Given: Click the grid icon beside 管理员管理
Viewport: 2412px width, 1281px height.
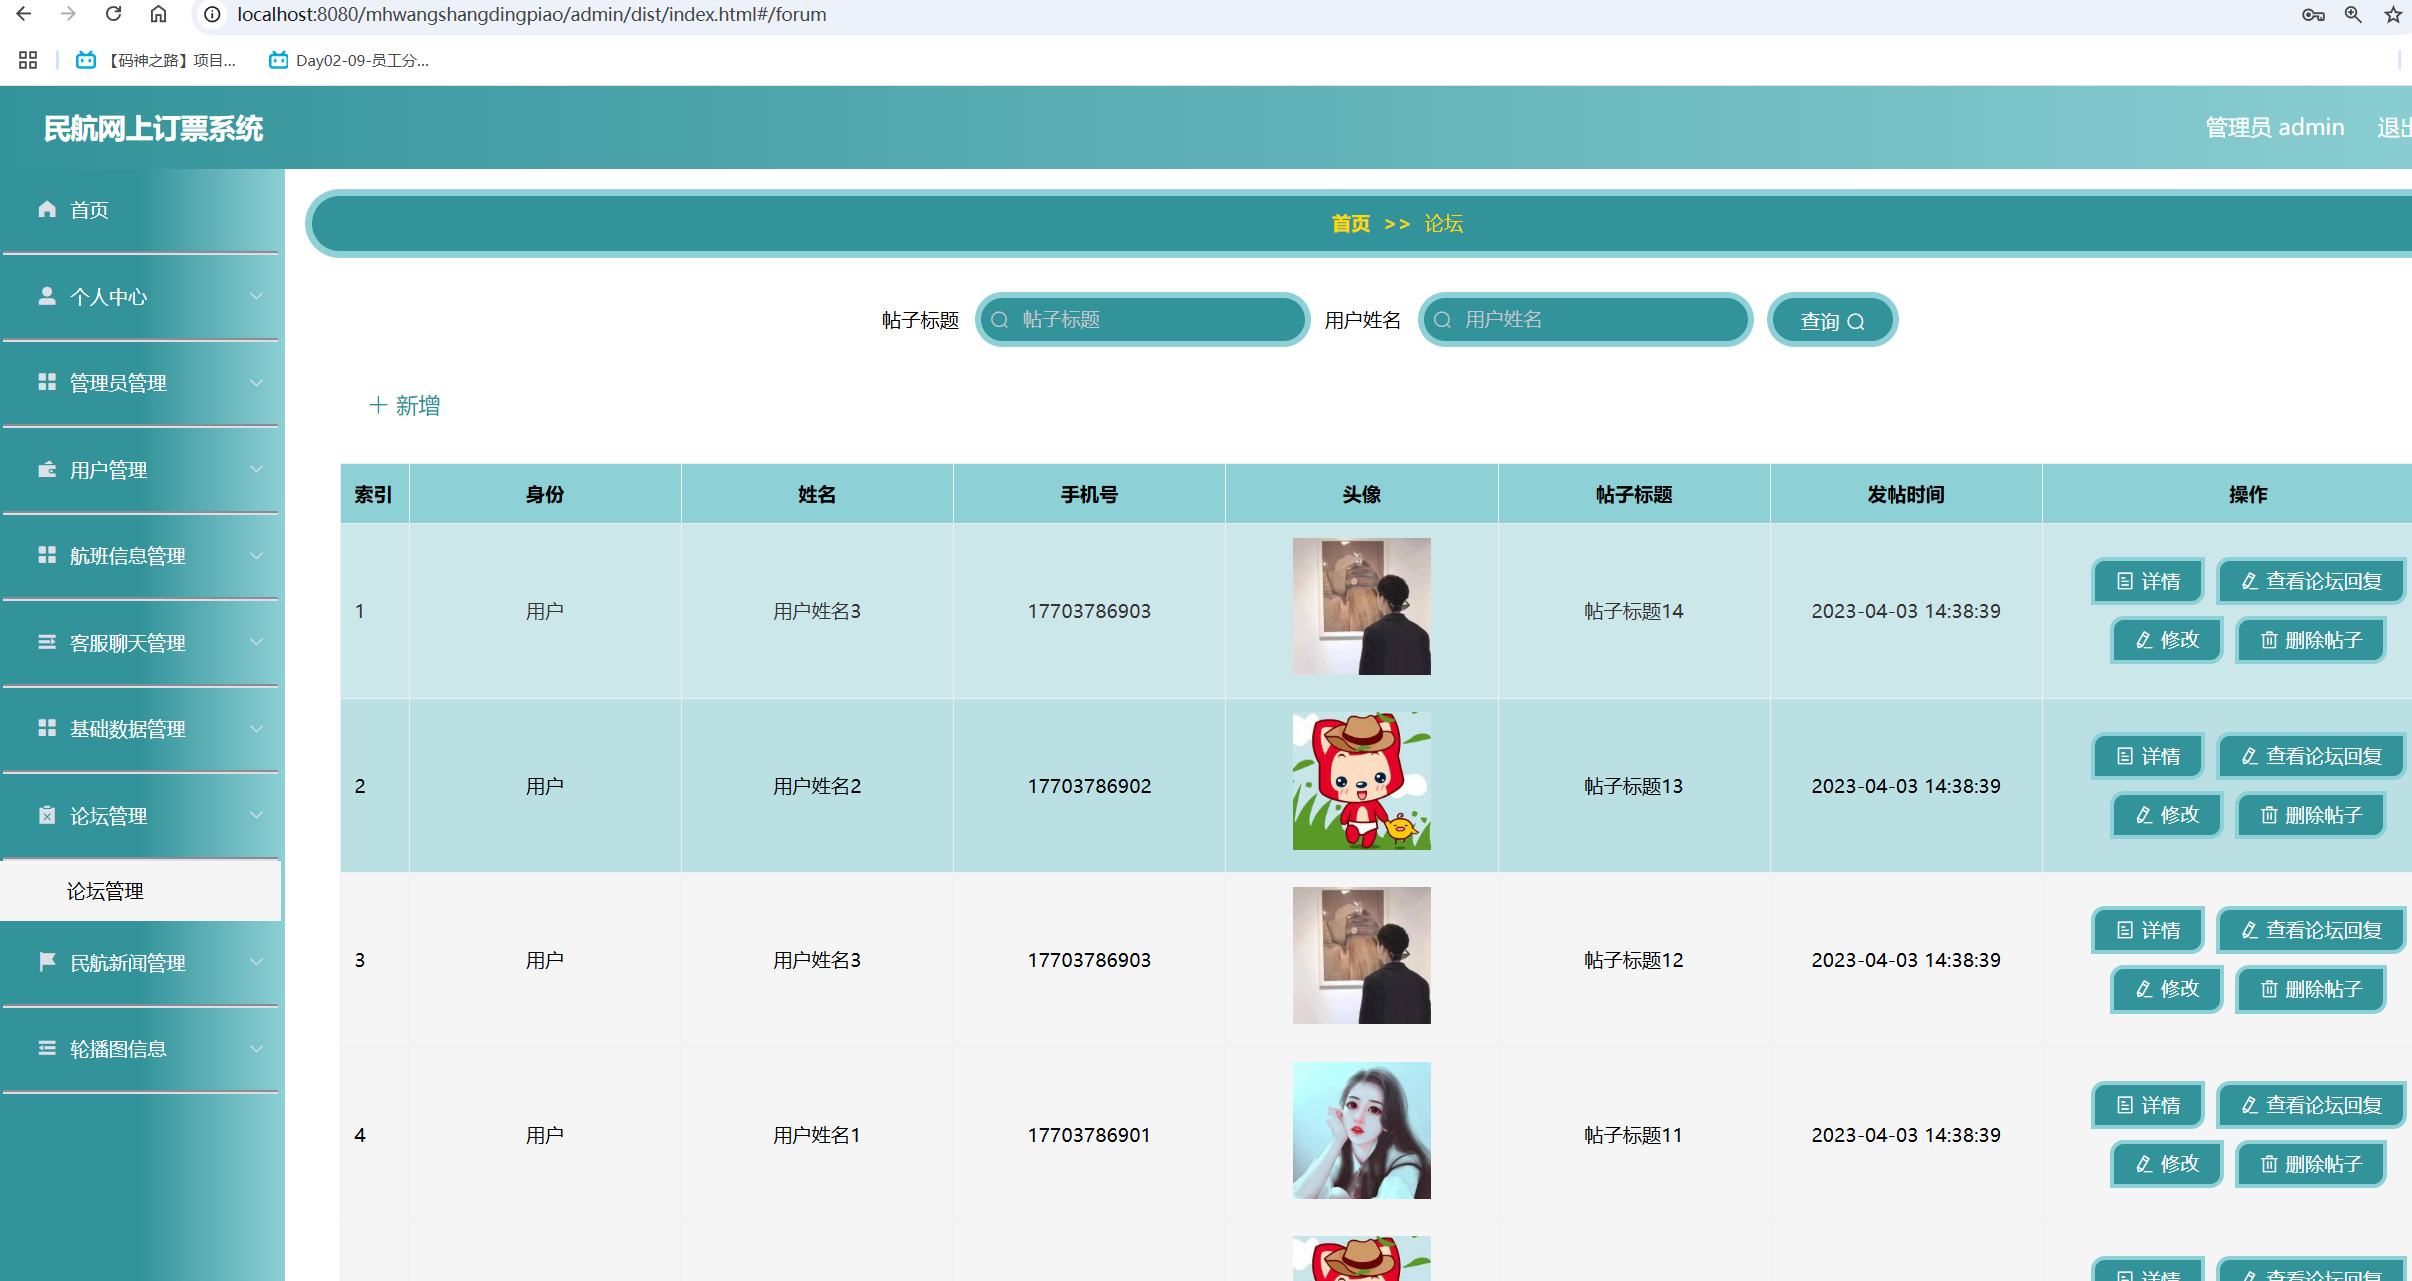Looking at the screenshot, I should [x=47, y=382].
